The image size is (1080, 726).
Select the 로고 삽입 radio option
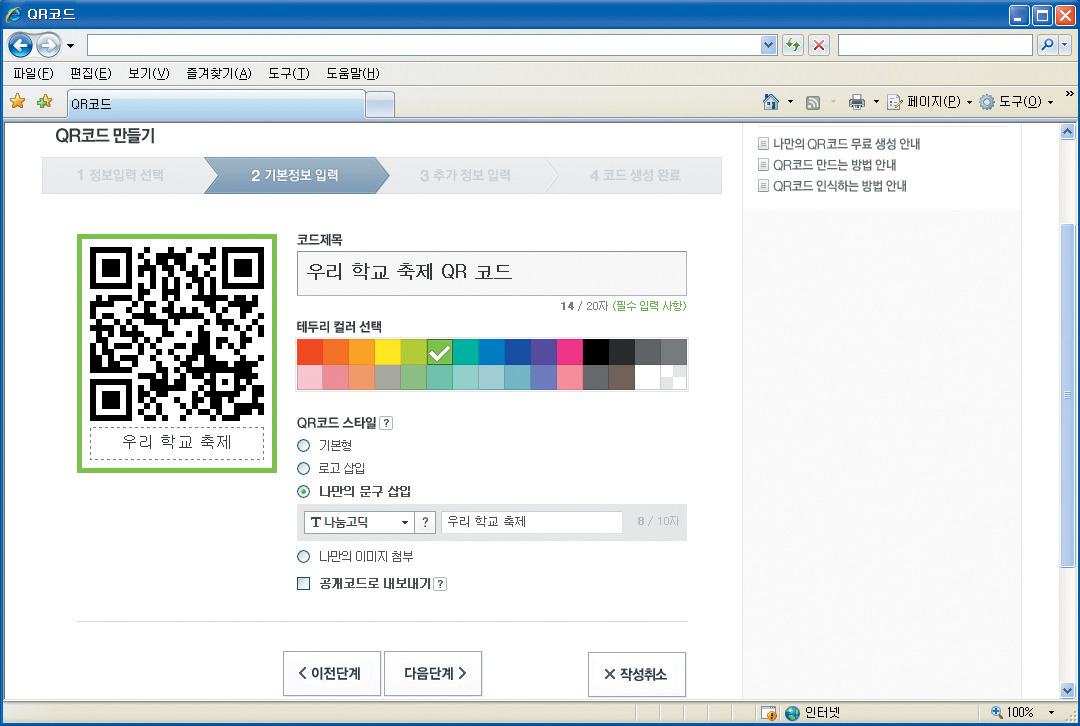[304, 468]
